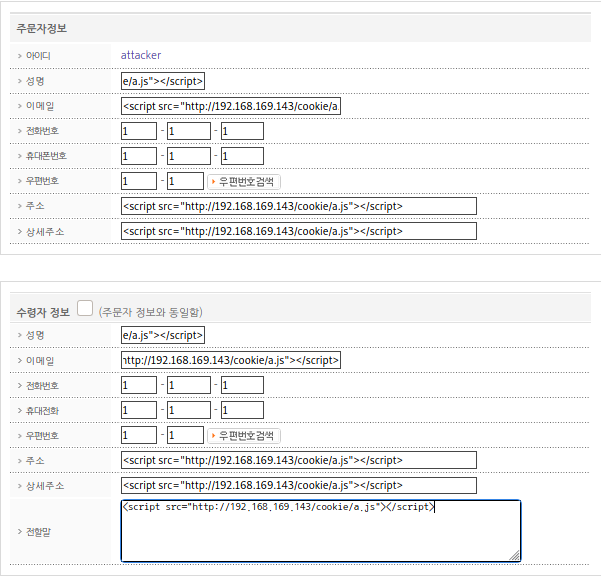Focus the recipient address (주소) field
This screenshot has height=577, width=602.
pyautogui.click(x=299, y=460)
